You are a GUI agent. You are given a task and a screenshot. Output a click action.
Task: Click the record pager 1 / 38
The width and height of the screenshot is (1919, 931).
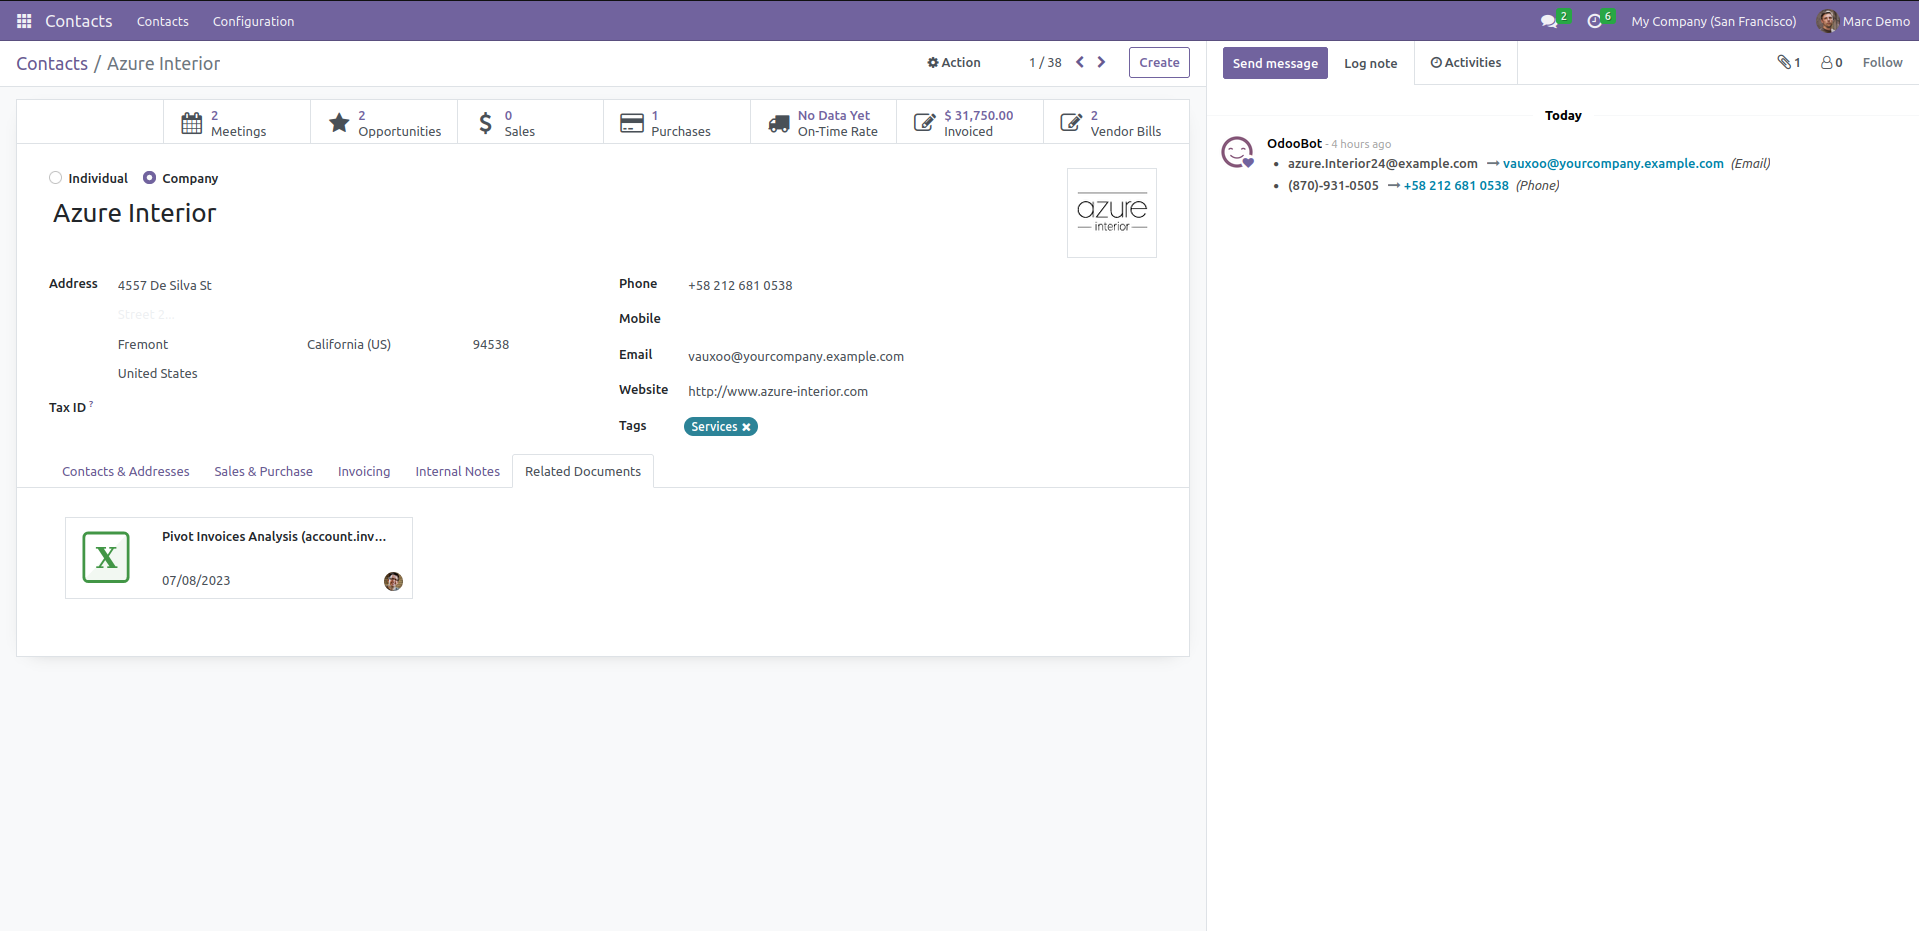(1045, 62)
